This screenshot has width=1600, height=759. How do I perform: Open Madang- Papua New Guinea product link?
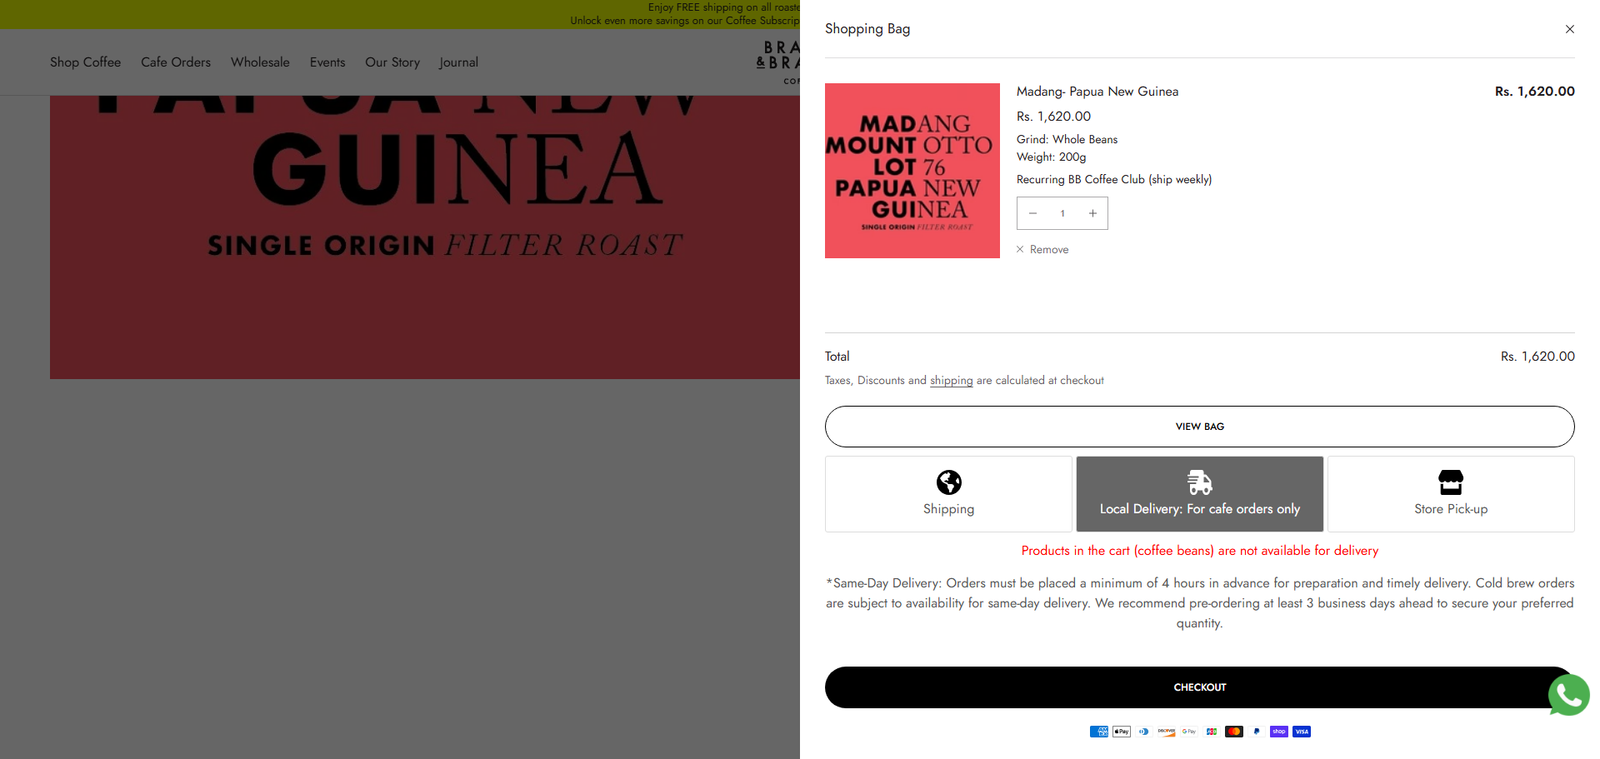pyautogui.click(x=1097, y=91)
